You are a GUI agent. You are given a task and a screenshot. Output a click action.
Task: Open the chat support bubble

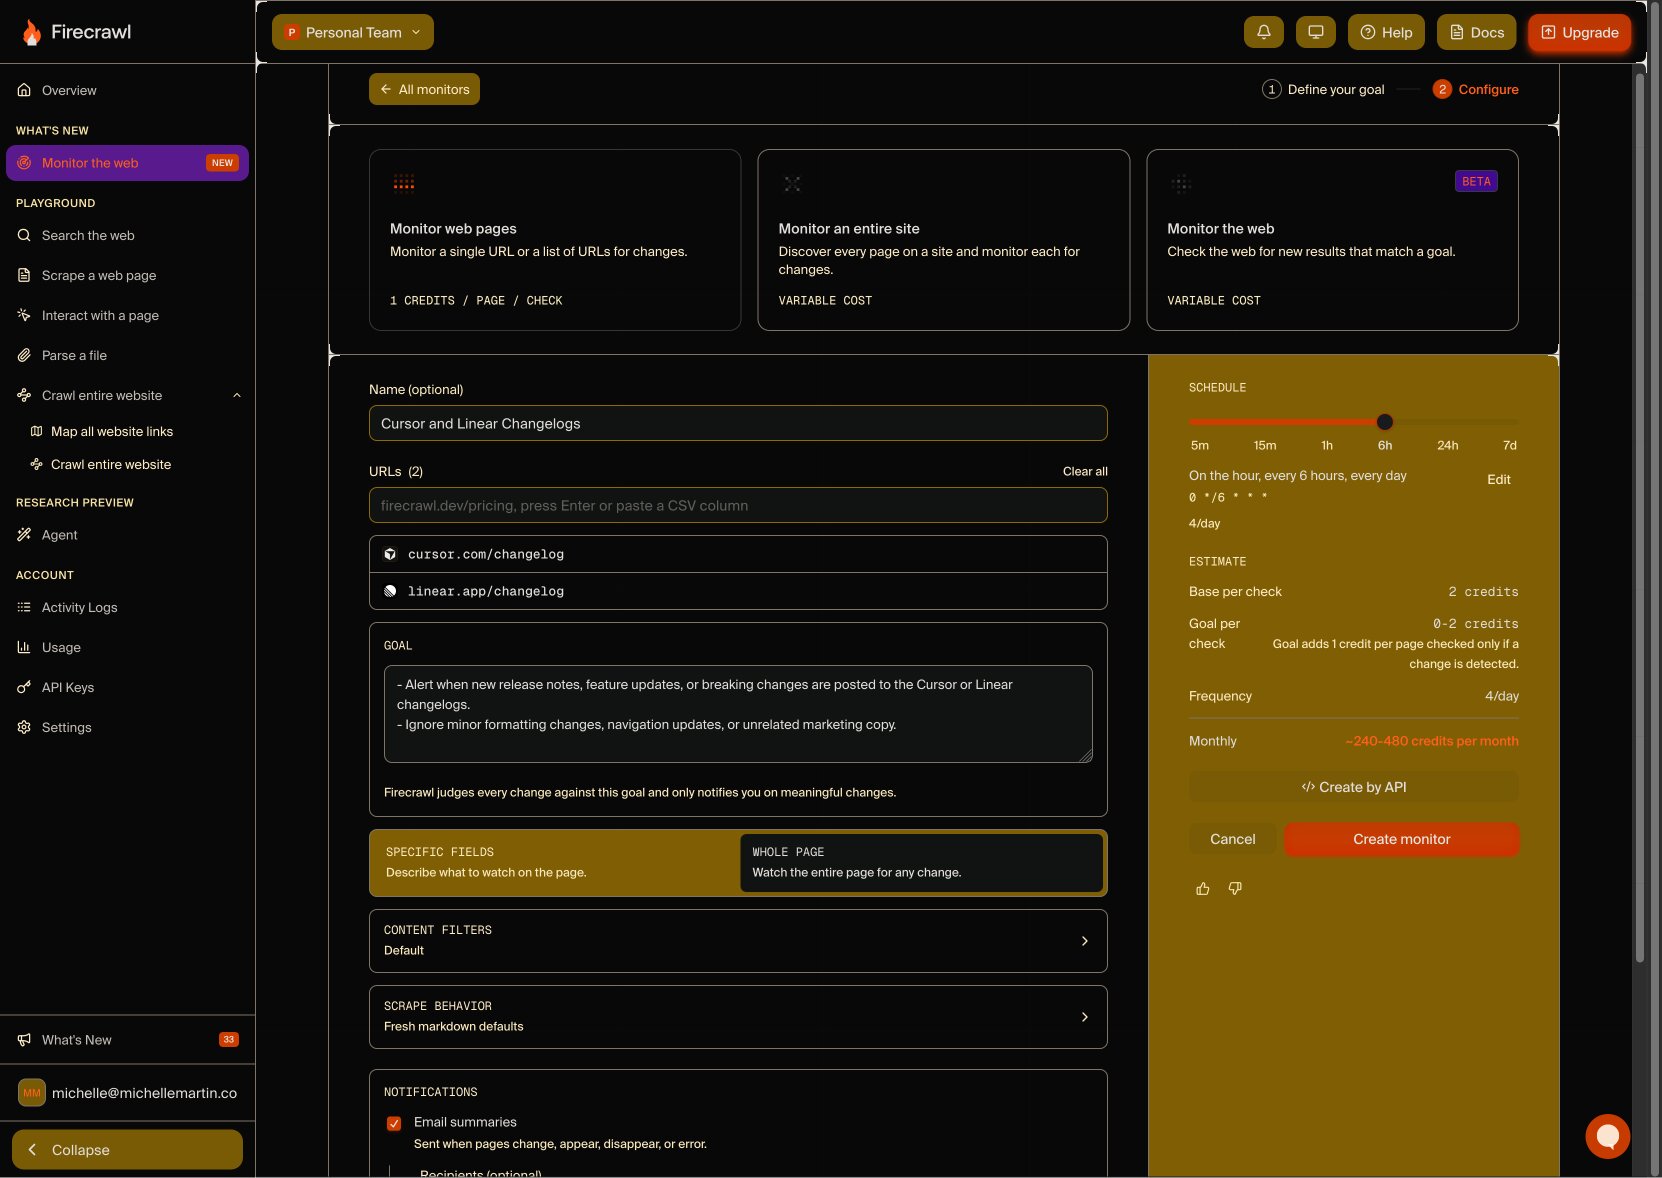coord(1608,1136)
